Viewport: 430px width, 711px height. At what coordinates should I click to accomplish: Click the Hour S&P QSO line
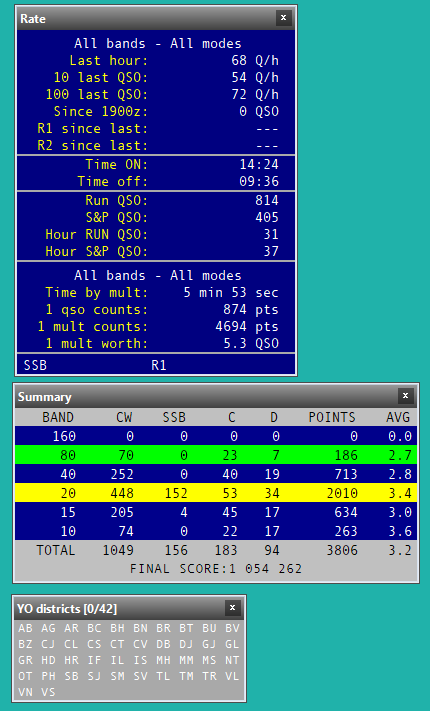pos(156,251)
